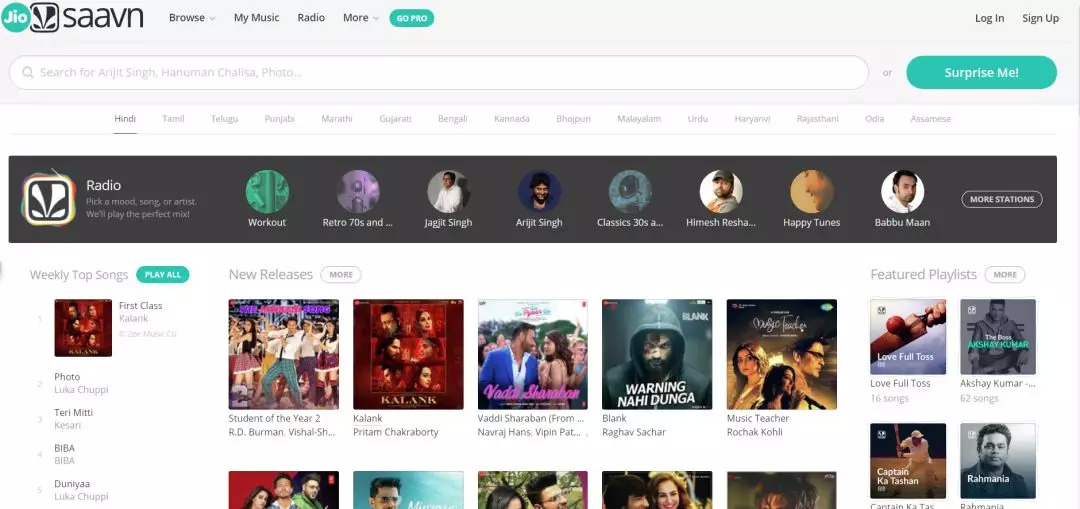The height and width of the screenshot is (509, 1080).
Task: Click the Kalank link under First Class
Action: point(134,318)
